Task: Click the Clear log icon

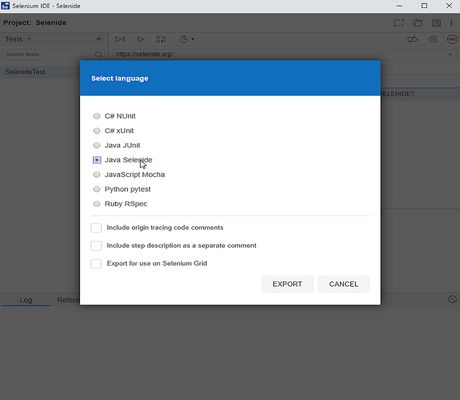Action: pos(452,299)
